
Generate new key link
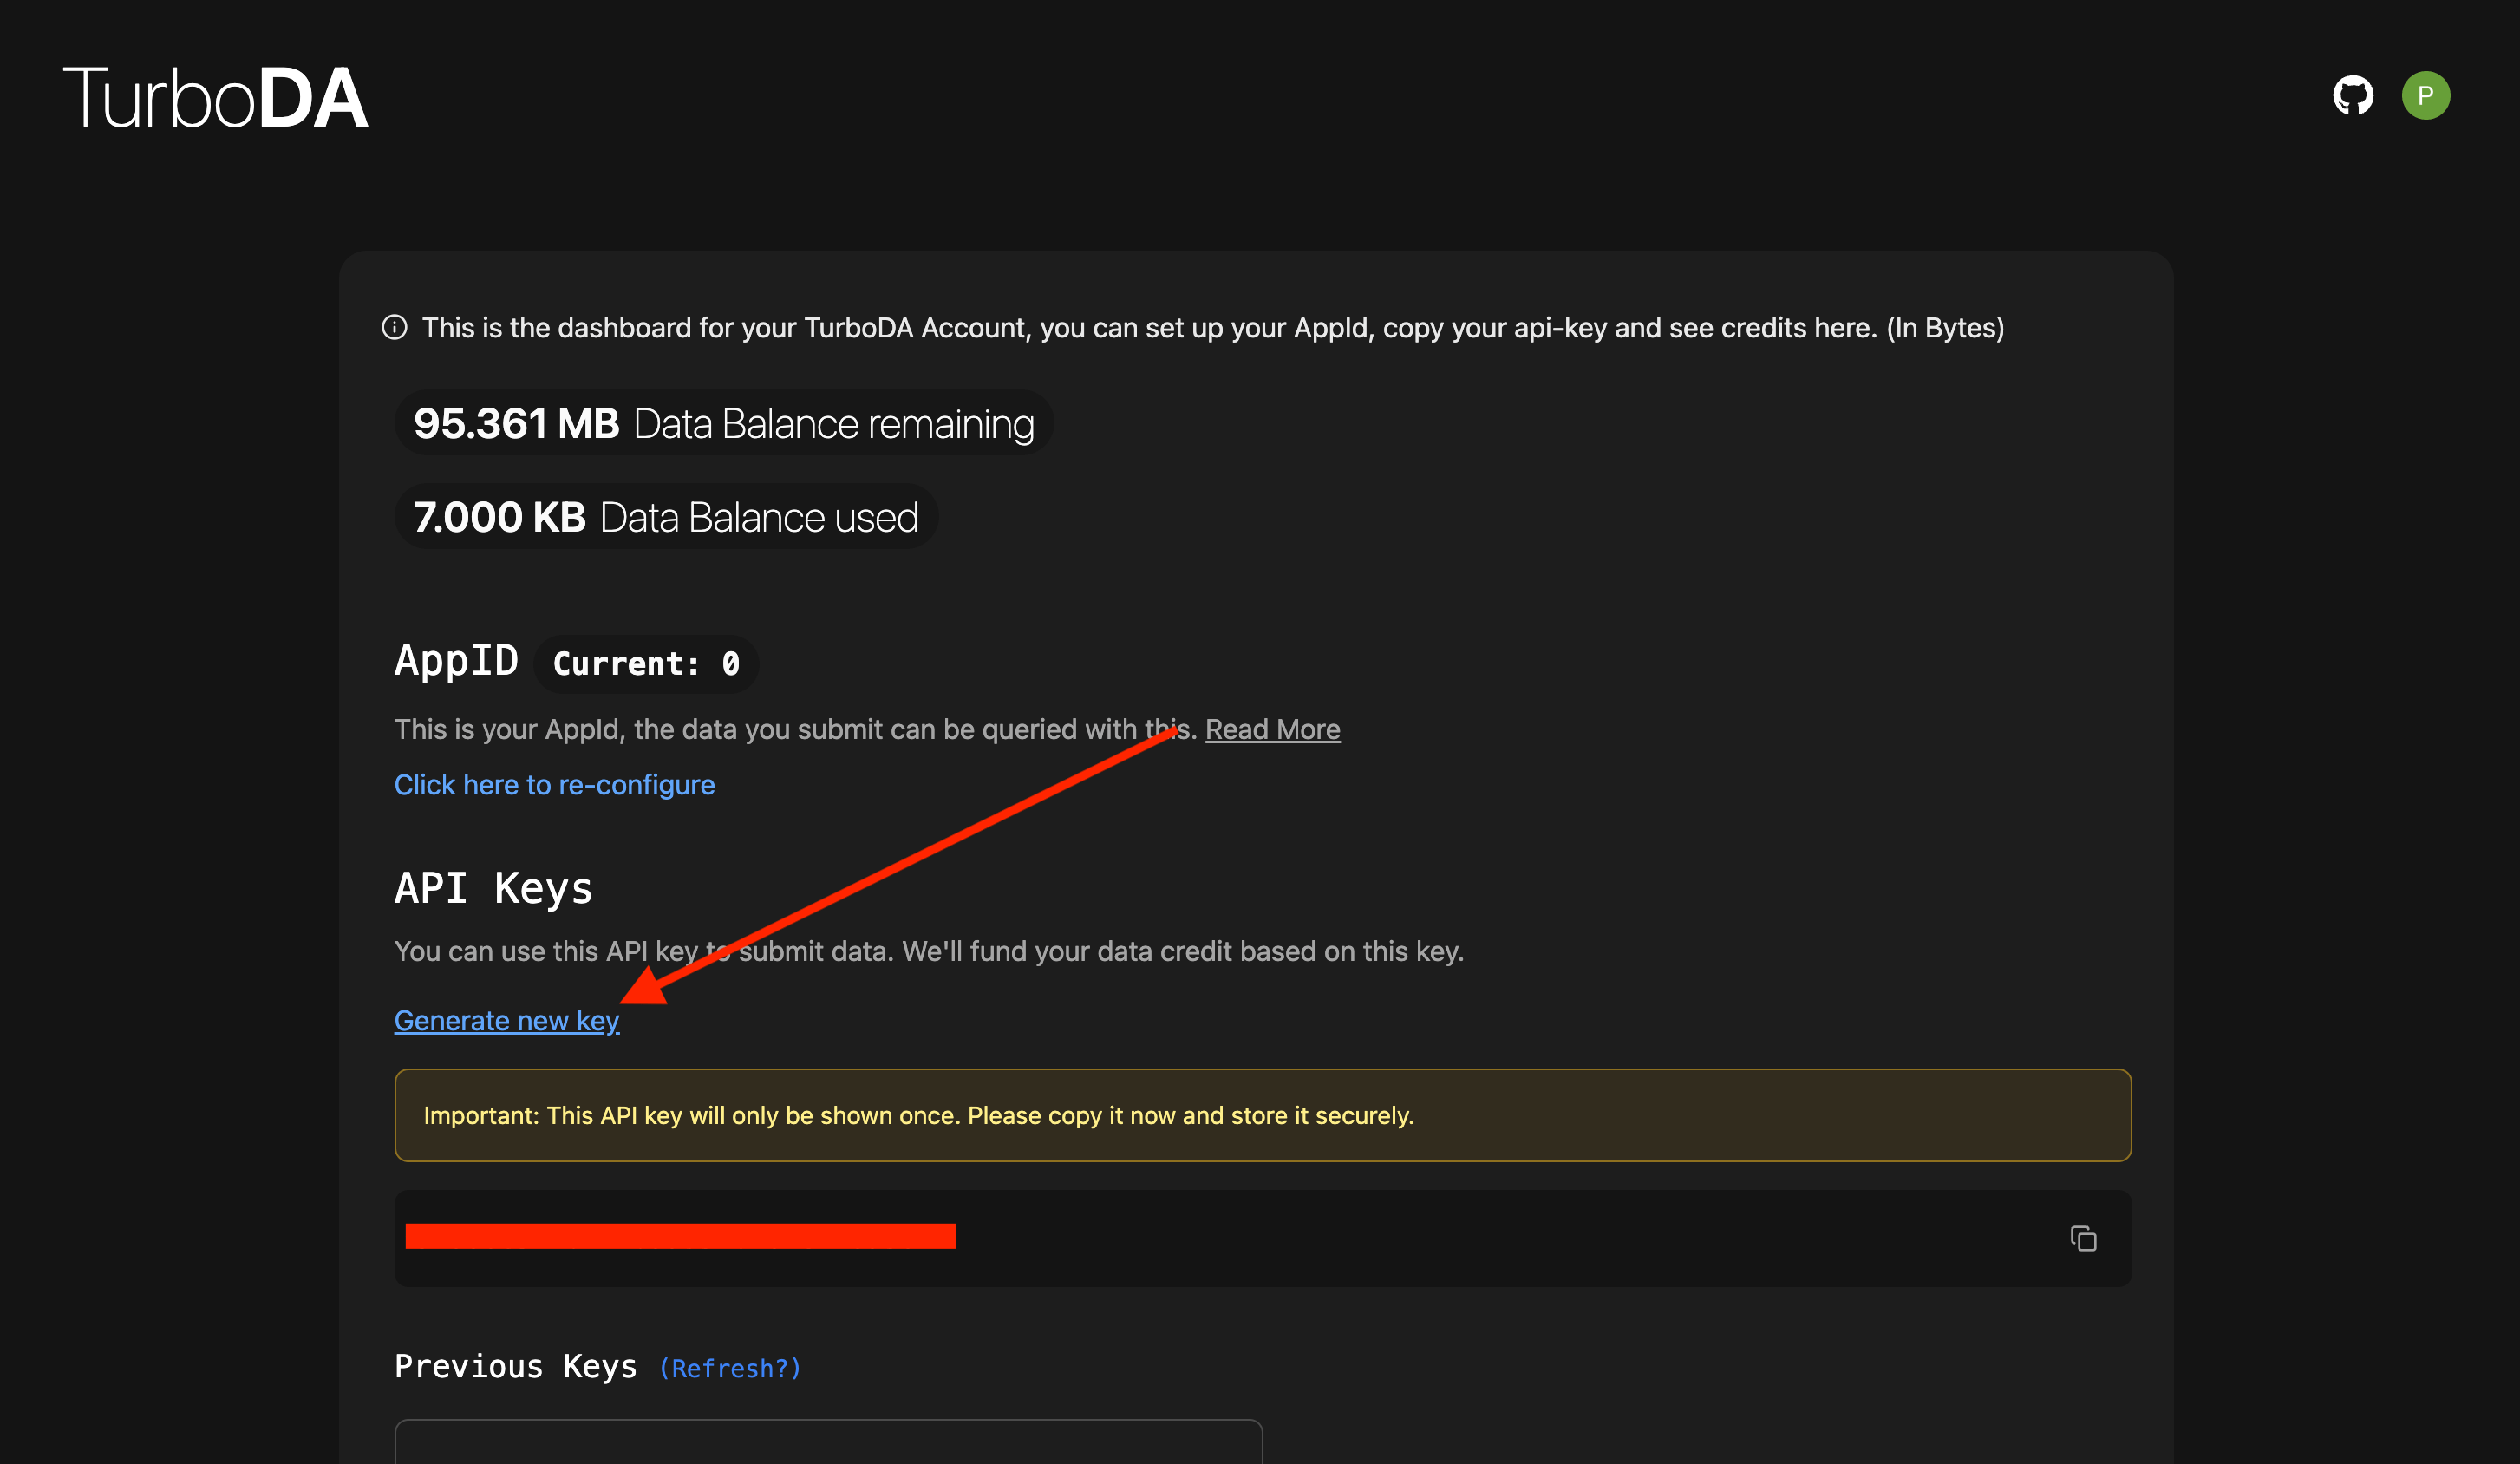click(x=506, y=1020)
